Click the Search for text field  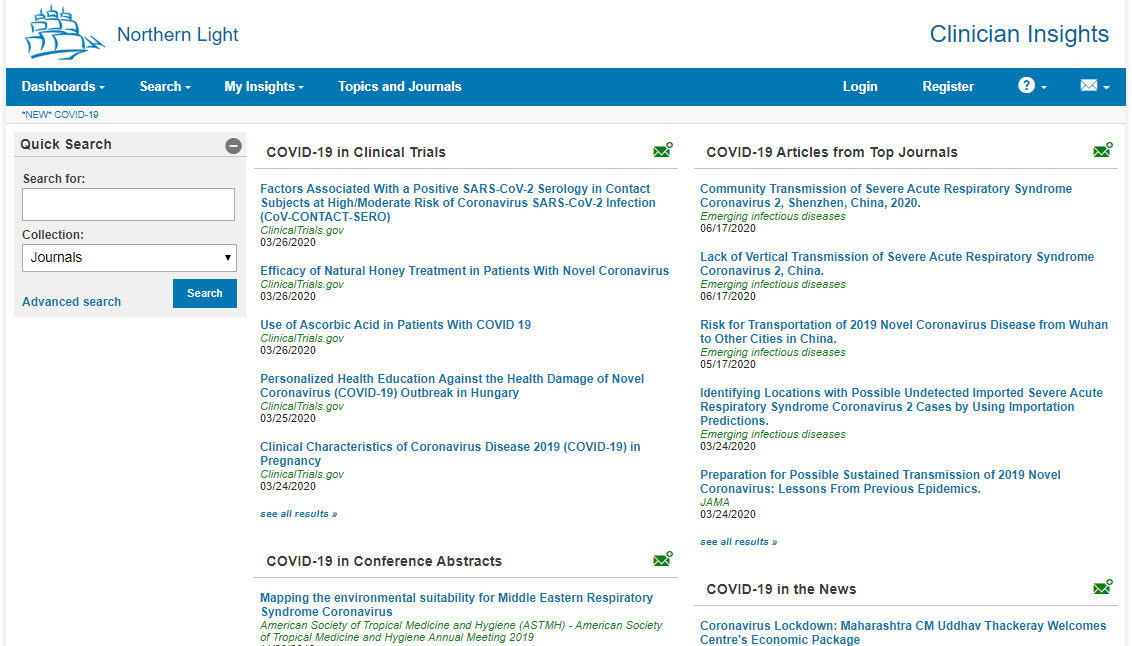coord(128,204)
